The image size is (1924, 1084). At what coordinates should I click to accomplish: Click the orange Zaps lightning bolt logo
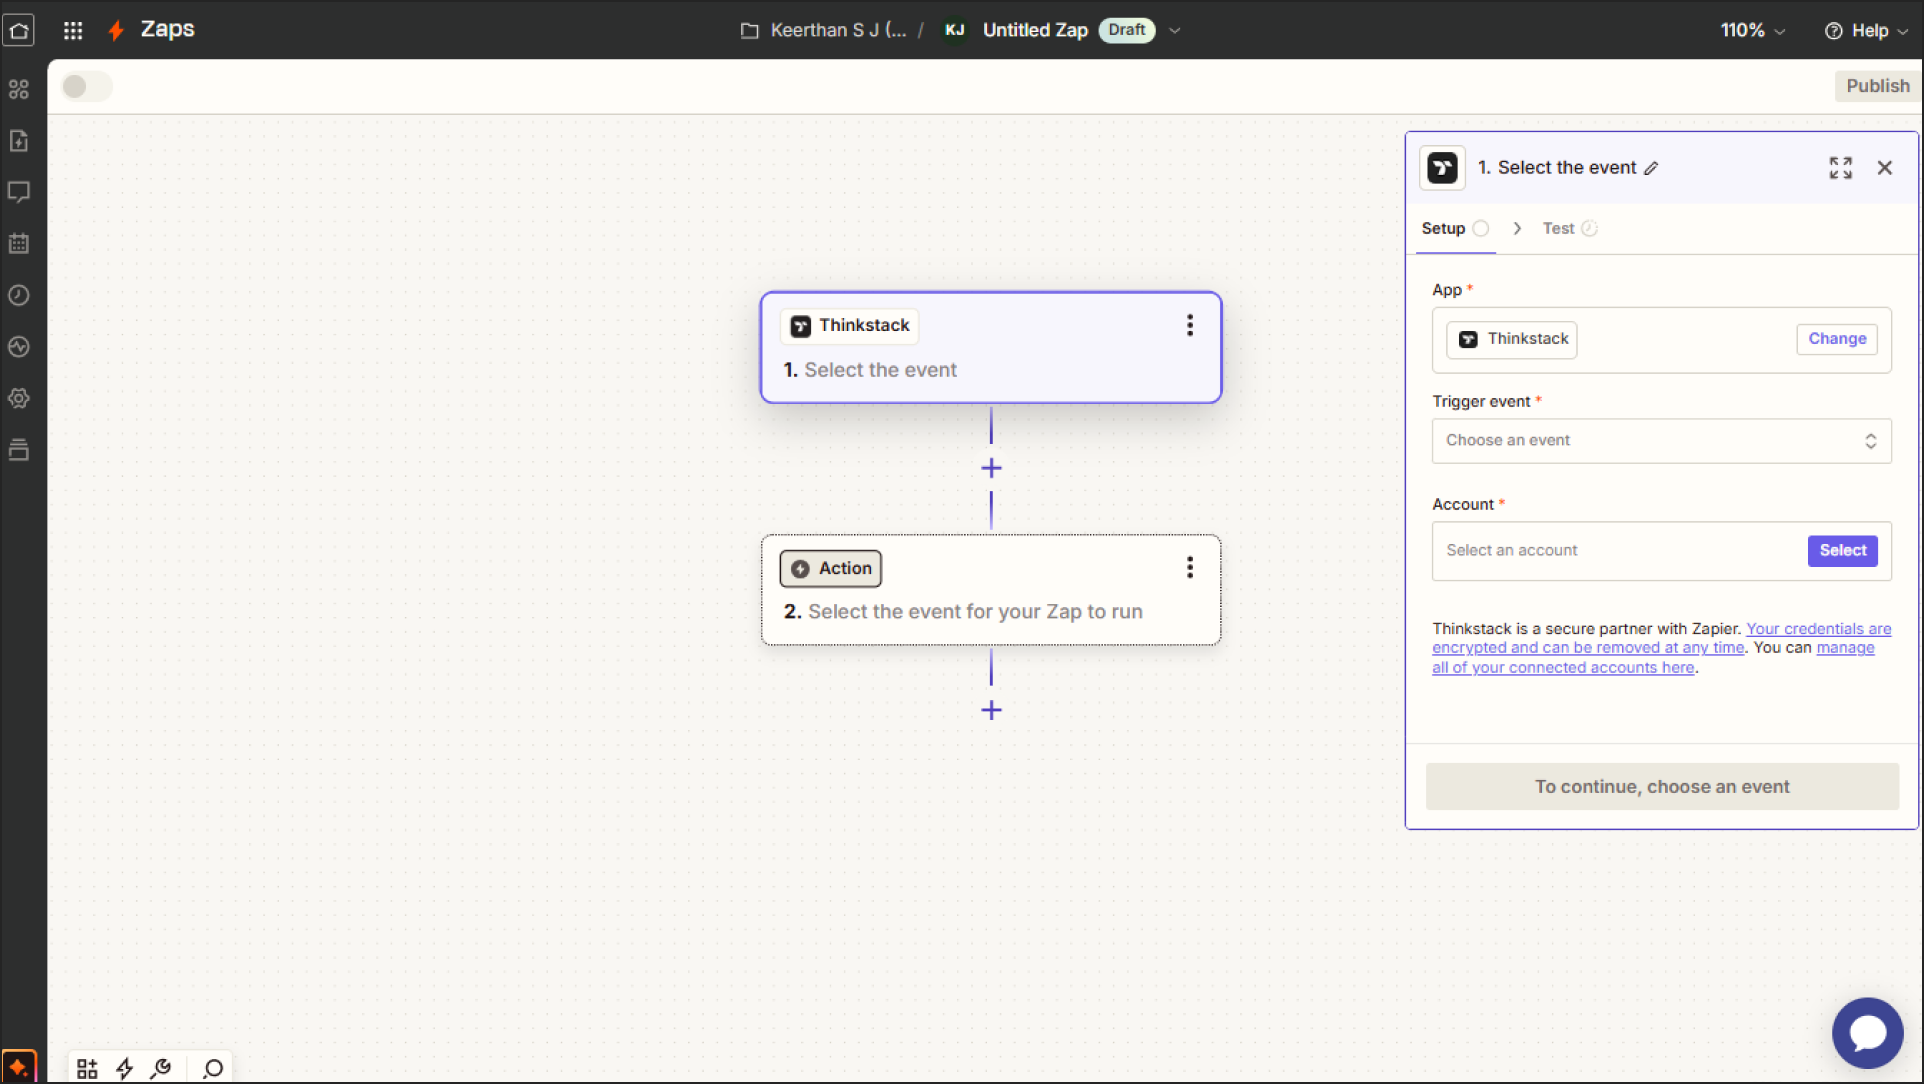click(x=116, y=30)
